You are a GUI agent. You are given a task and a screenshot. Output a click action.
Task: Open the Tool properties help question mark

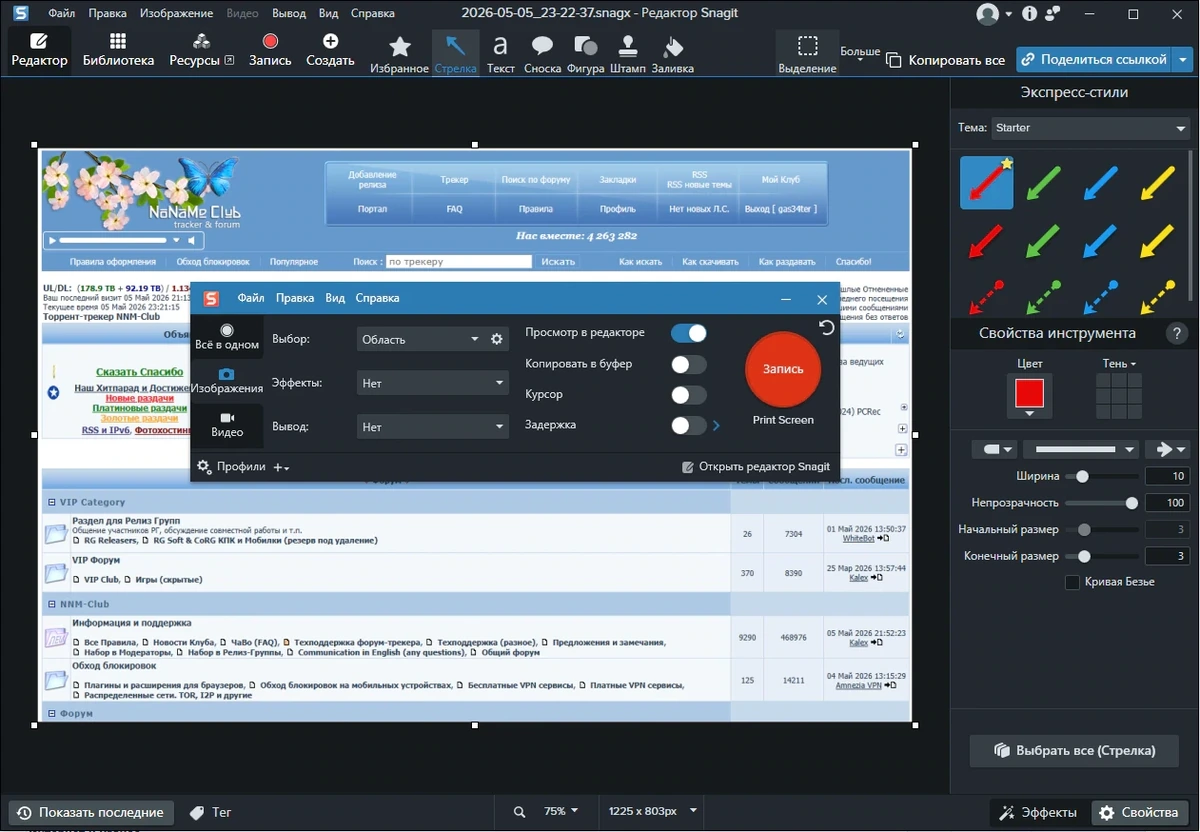(1176, 334)
